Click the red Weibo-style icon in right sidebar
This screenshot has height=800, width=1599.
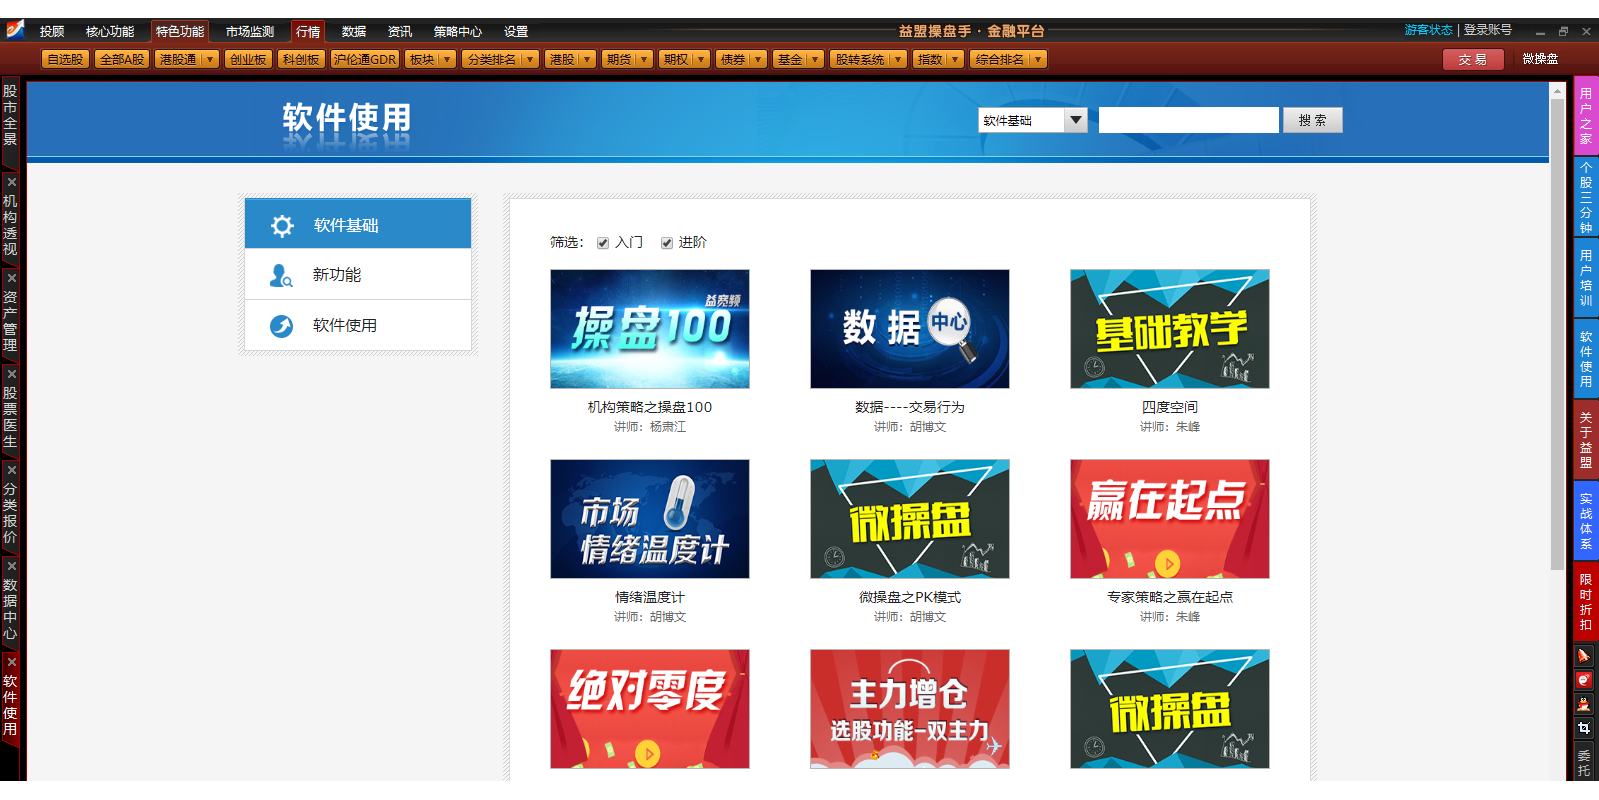click(1584, 680)
